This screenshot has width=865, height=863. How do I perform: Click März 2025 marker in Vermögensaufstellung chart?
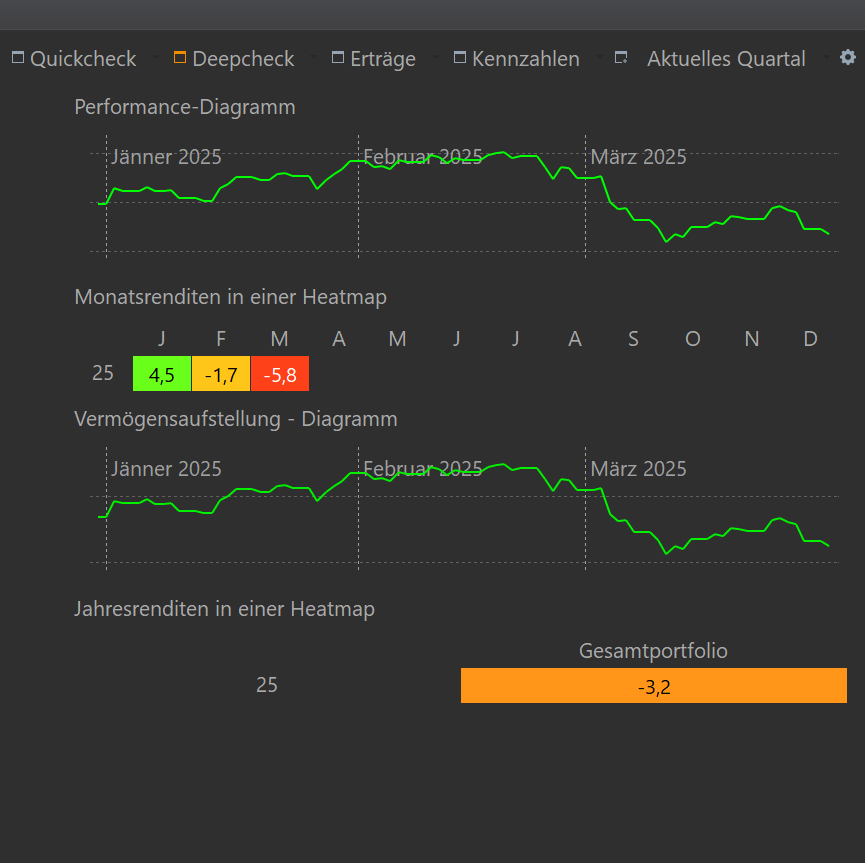[638, 469]
